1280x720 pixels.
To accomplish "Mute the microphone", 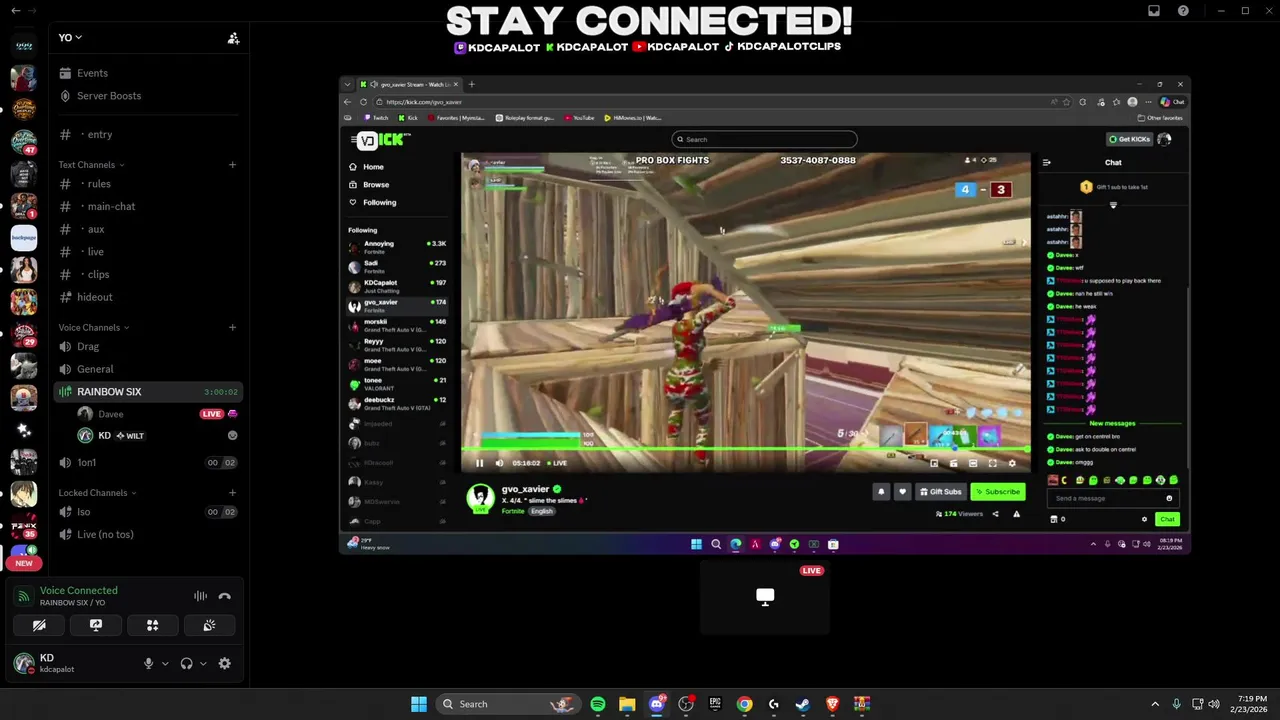I will click(x=148, y=663).
